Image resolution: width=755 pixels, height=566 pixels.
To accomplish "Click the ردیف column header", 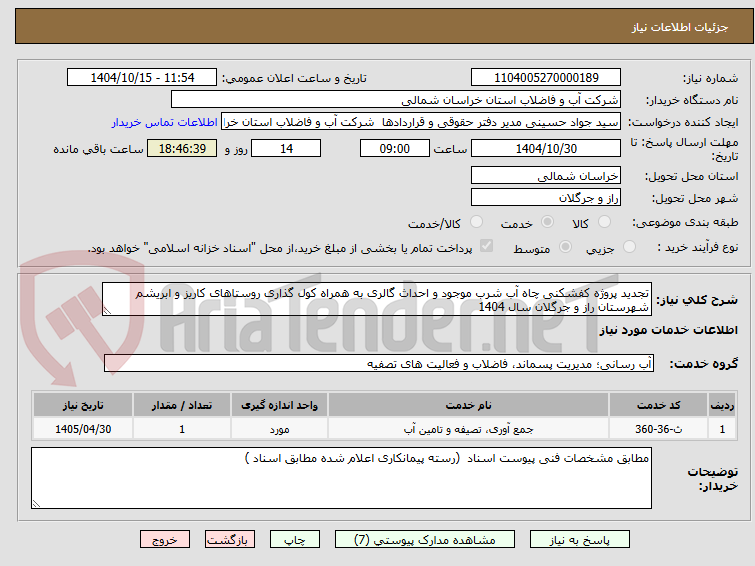I will tap(722, 405).
